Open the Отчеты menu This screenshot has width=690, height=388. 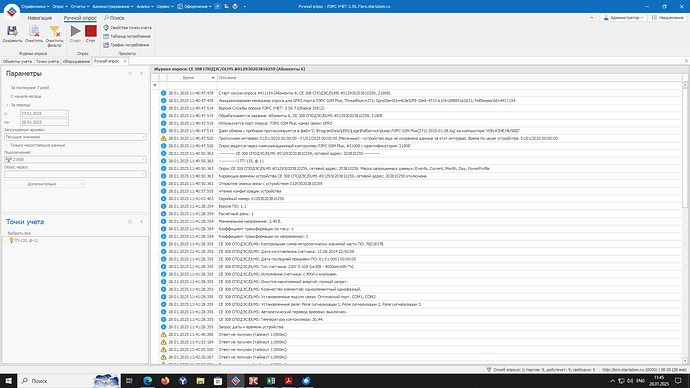pos(80,7)
